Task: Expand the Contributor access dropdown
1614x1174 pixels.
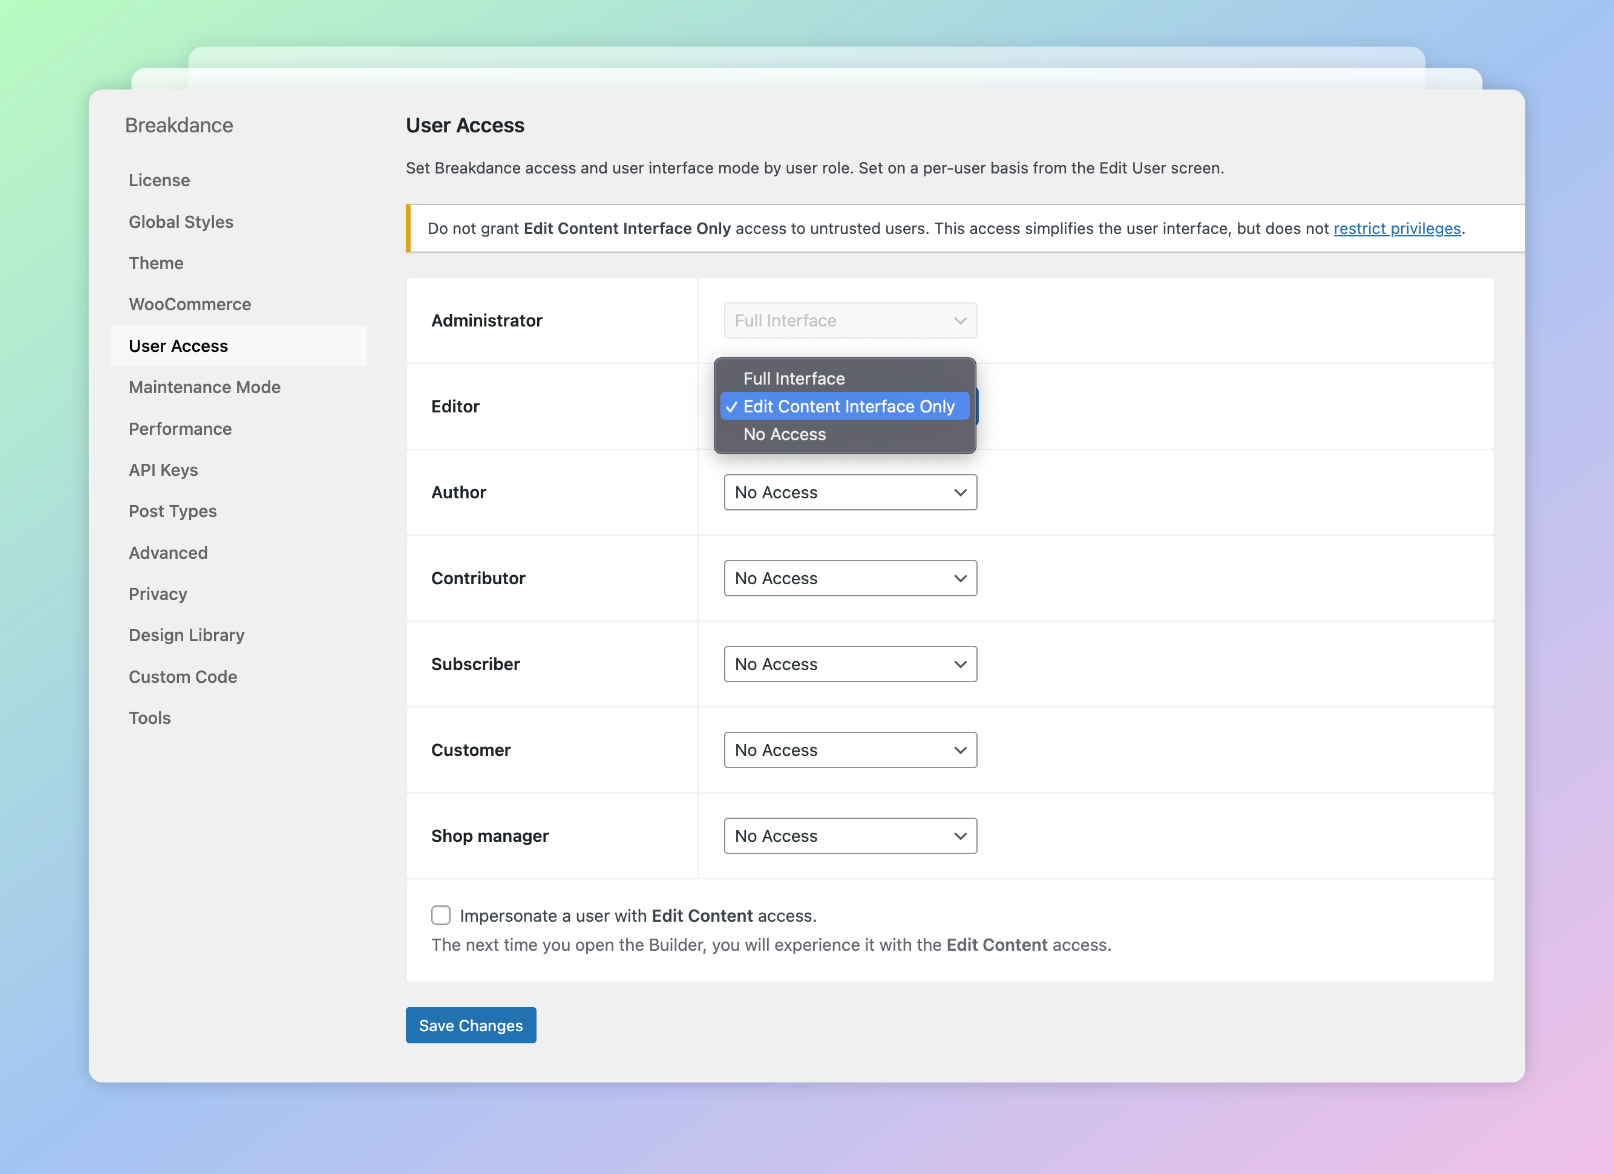Action: coord(850,579)
